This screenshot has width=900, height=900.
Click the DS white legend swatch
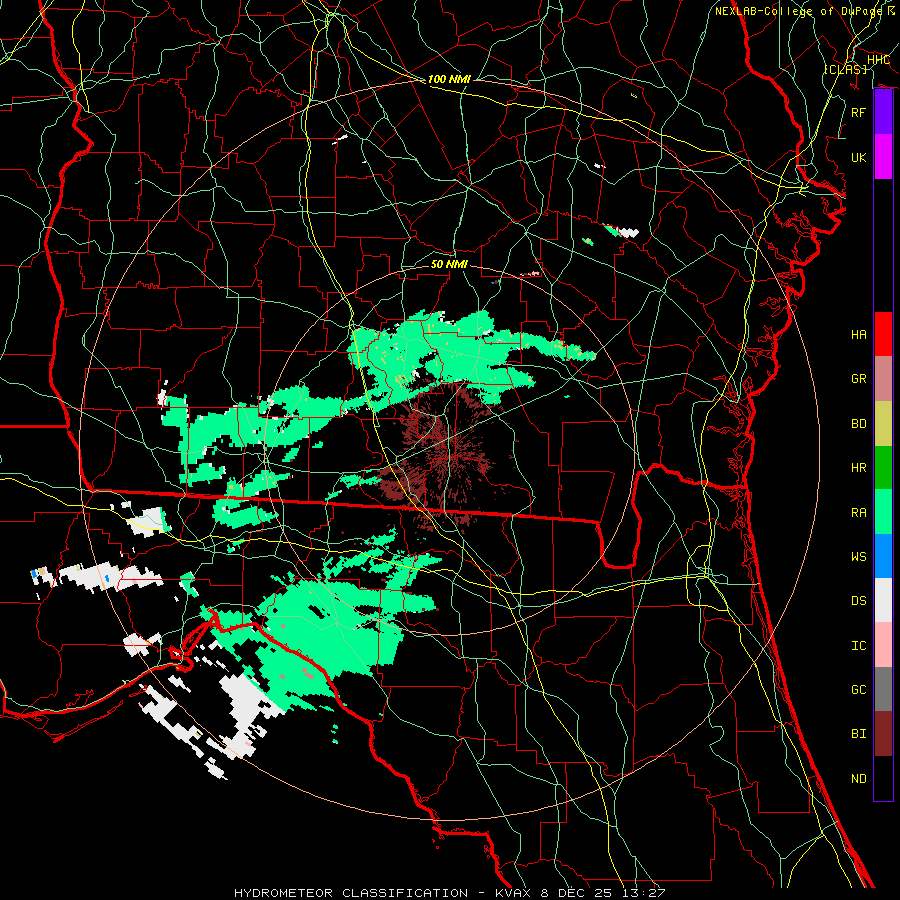(883, 600)
